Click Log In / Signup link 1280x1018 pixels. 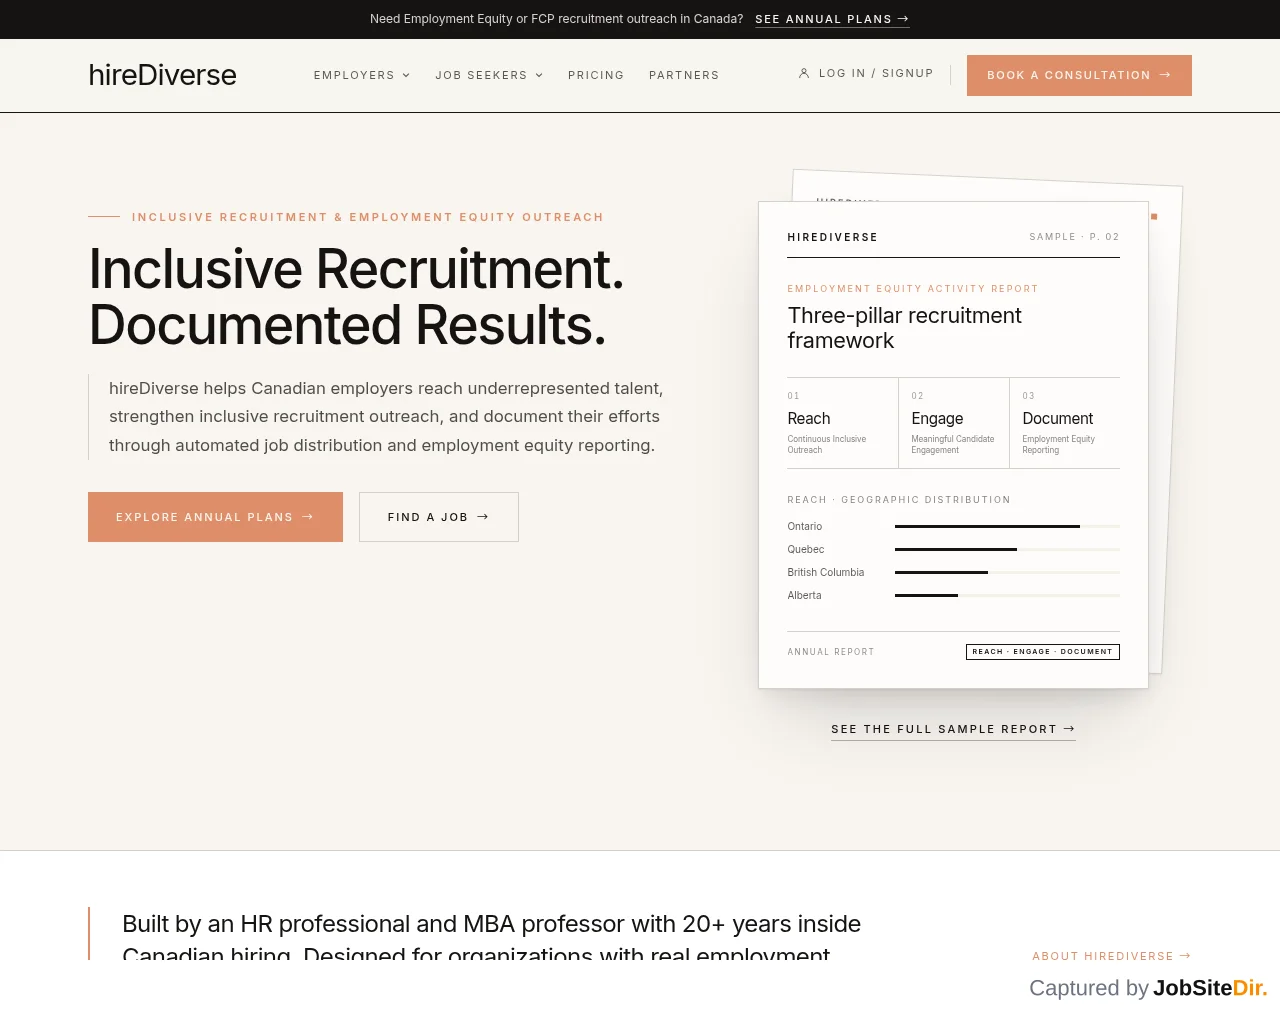[x=866, y=73]
